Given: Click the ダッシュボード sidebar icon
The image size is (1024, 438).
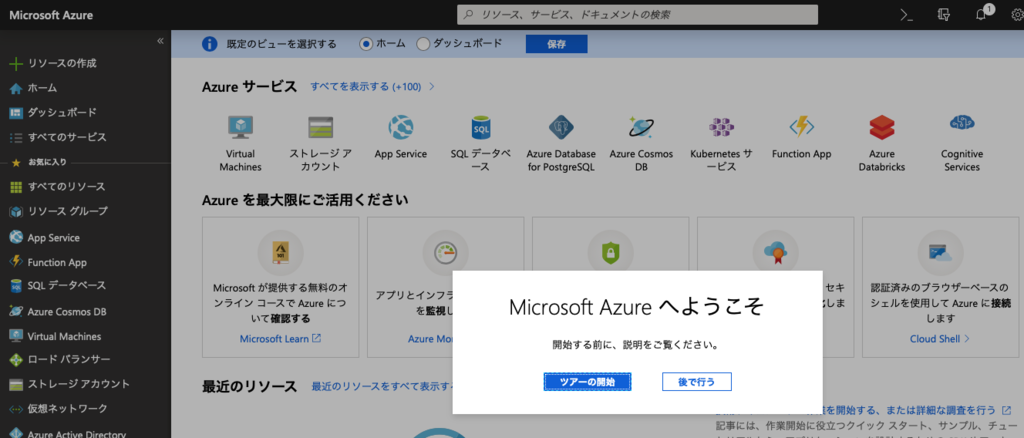Looking at the screenshot, I should pyautogui.click(x=16, y=113).
